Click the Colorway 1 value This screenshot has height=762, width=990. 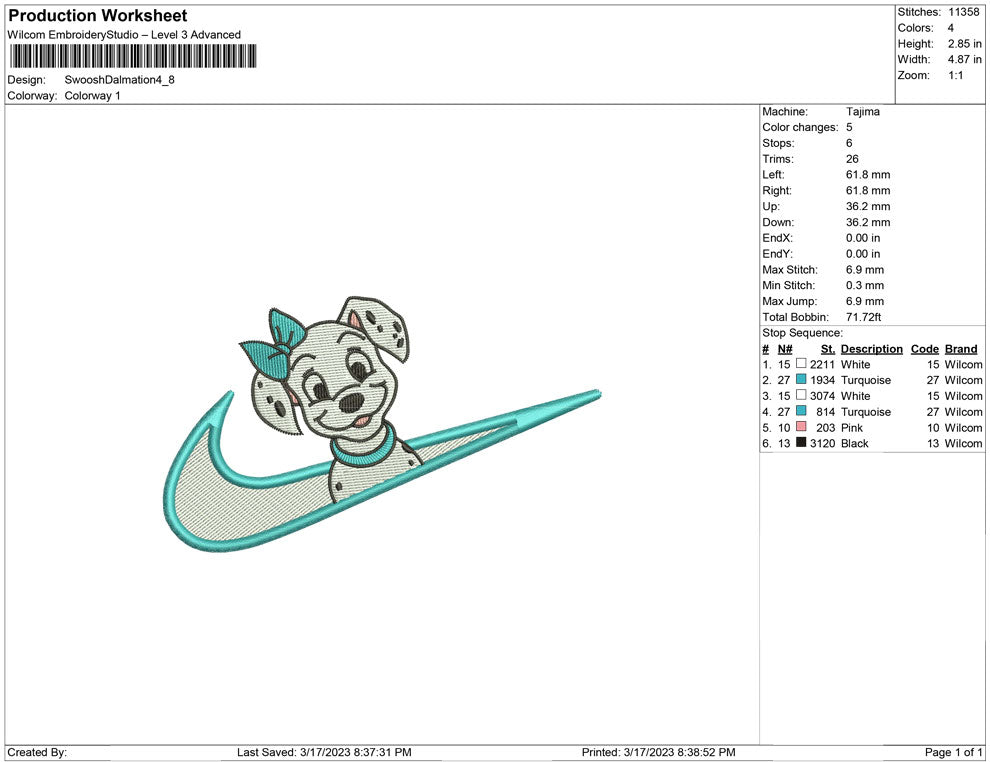tap(92, 96)
